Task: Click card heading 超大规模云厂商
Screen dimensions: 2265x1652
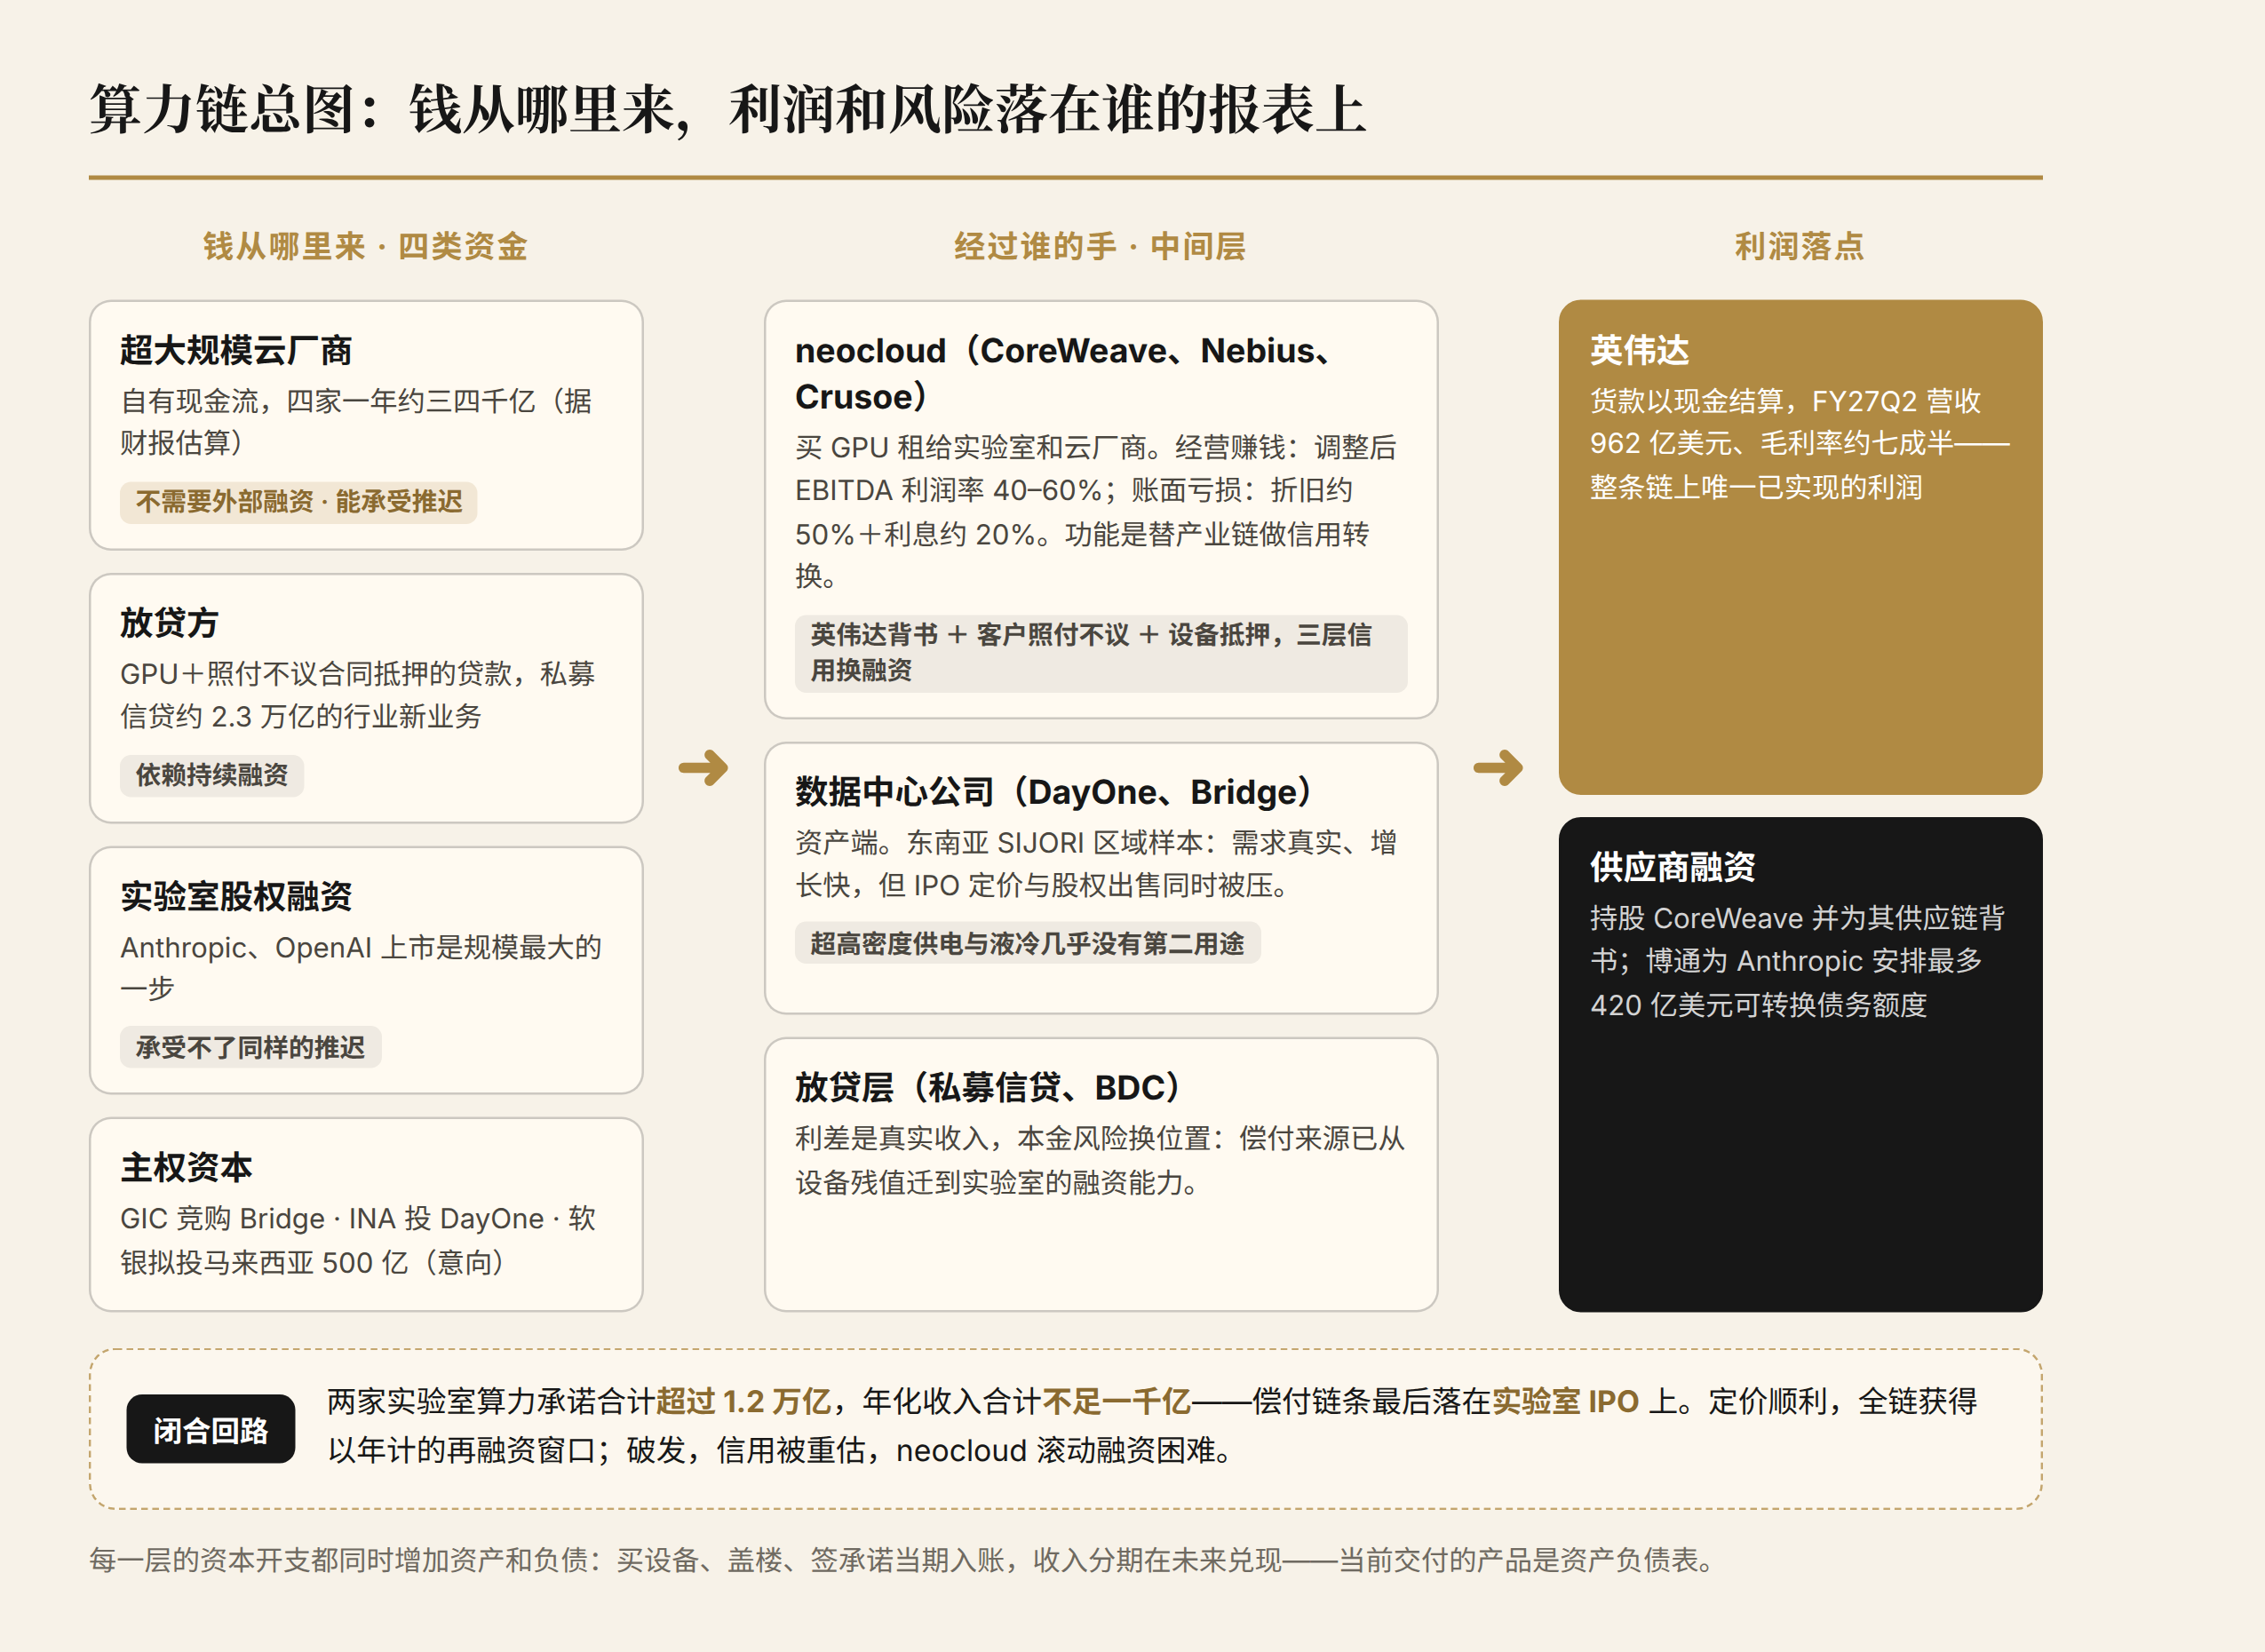Action: click(x=236, y=350)
